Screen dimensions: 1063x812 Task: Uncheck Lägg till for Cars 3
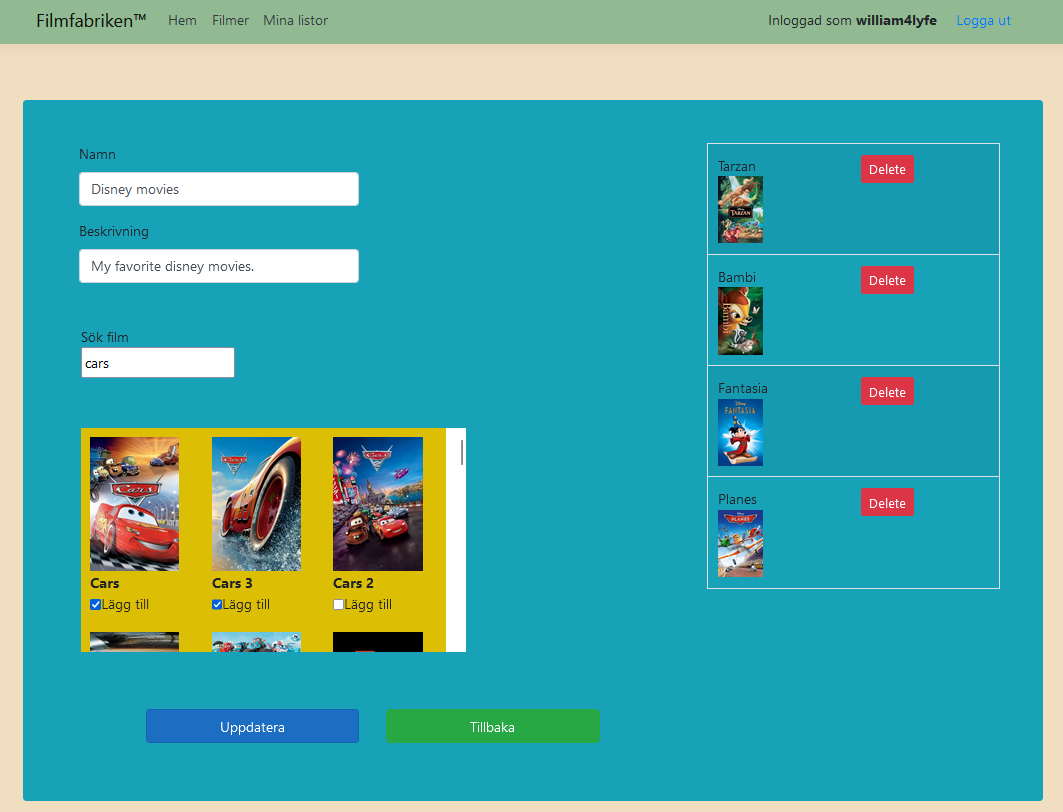pyautogui.click(x=217, y=605)
